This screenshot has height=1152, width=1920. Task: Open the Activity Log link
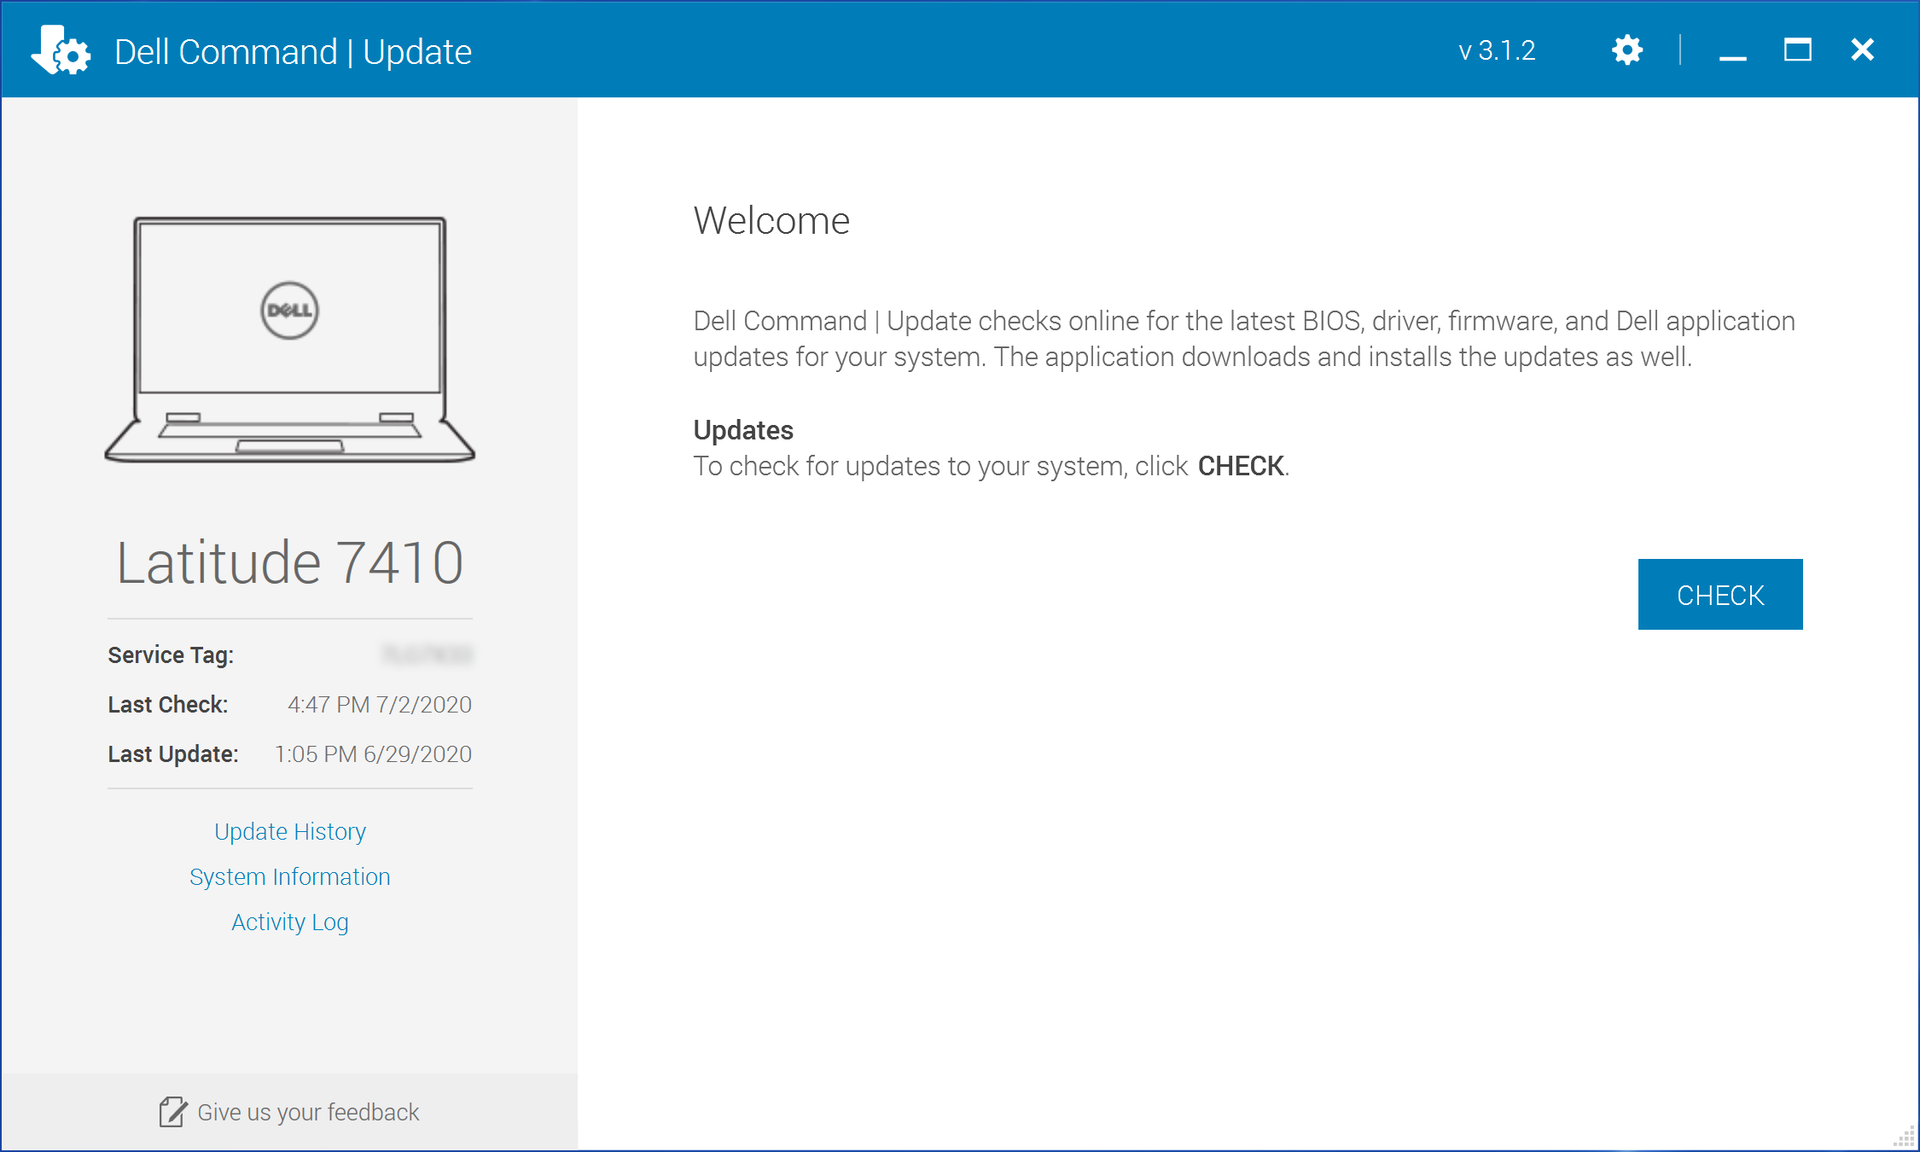(290, 922)
